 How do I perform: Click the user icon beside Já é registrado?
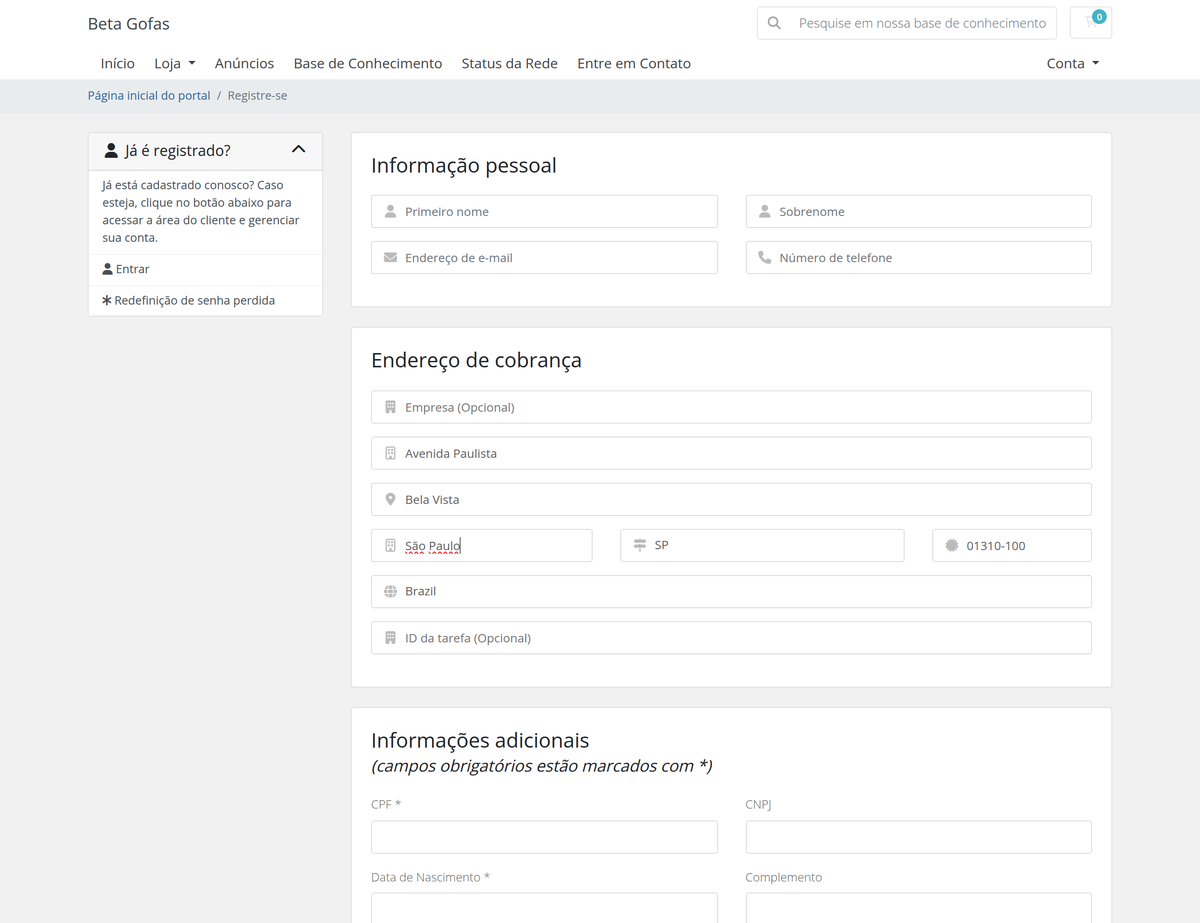(111, 151)
